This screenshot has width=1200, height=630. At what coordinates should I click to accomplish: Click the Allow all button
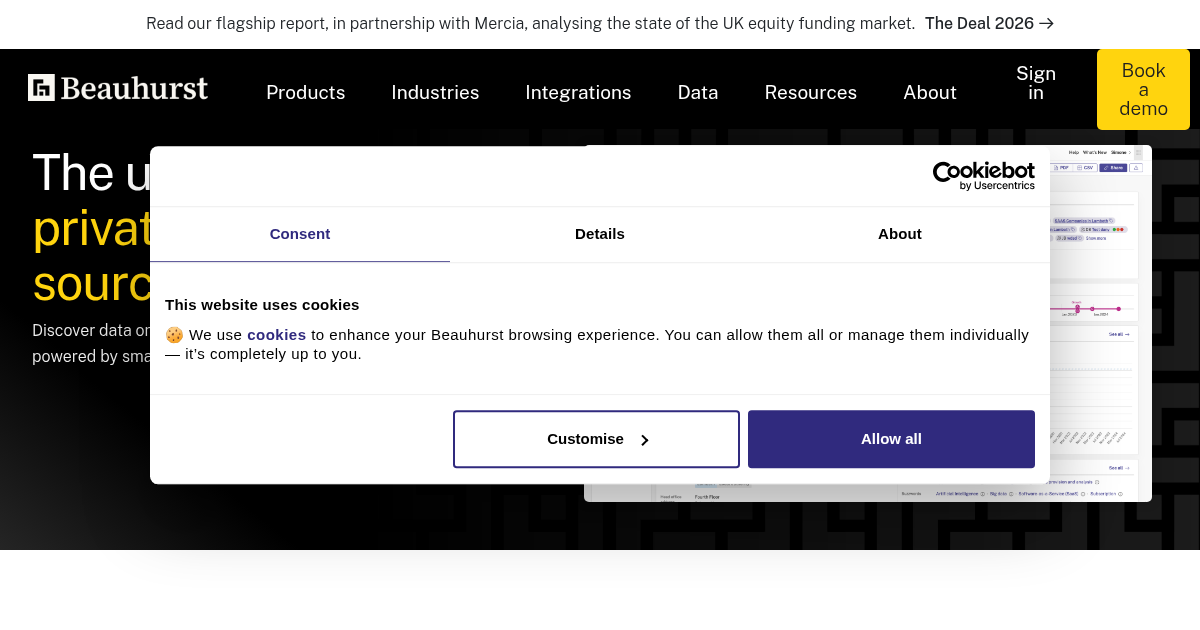pos(891,439)
